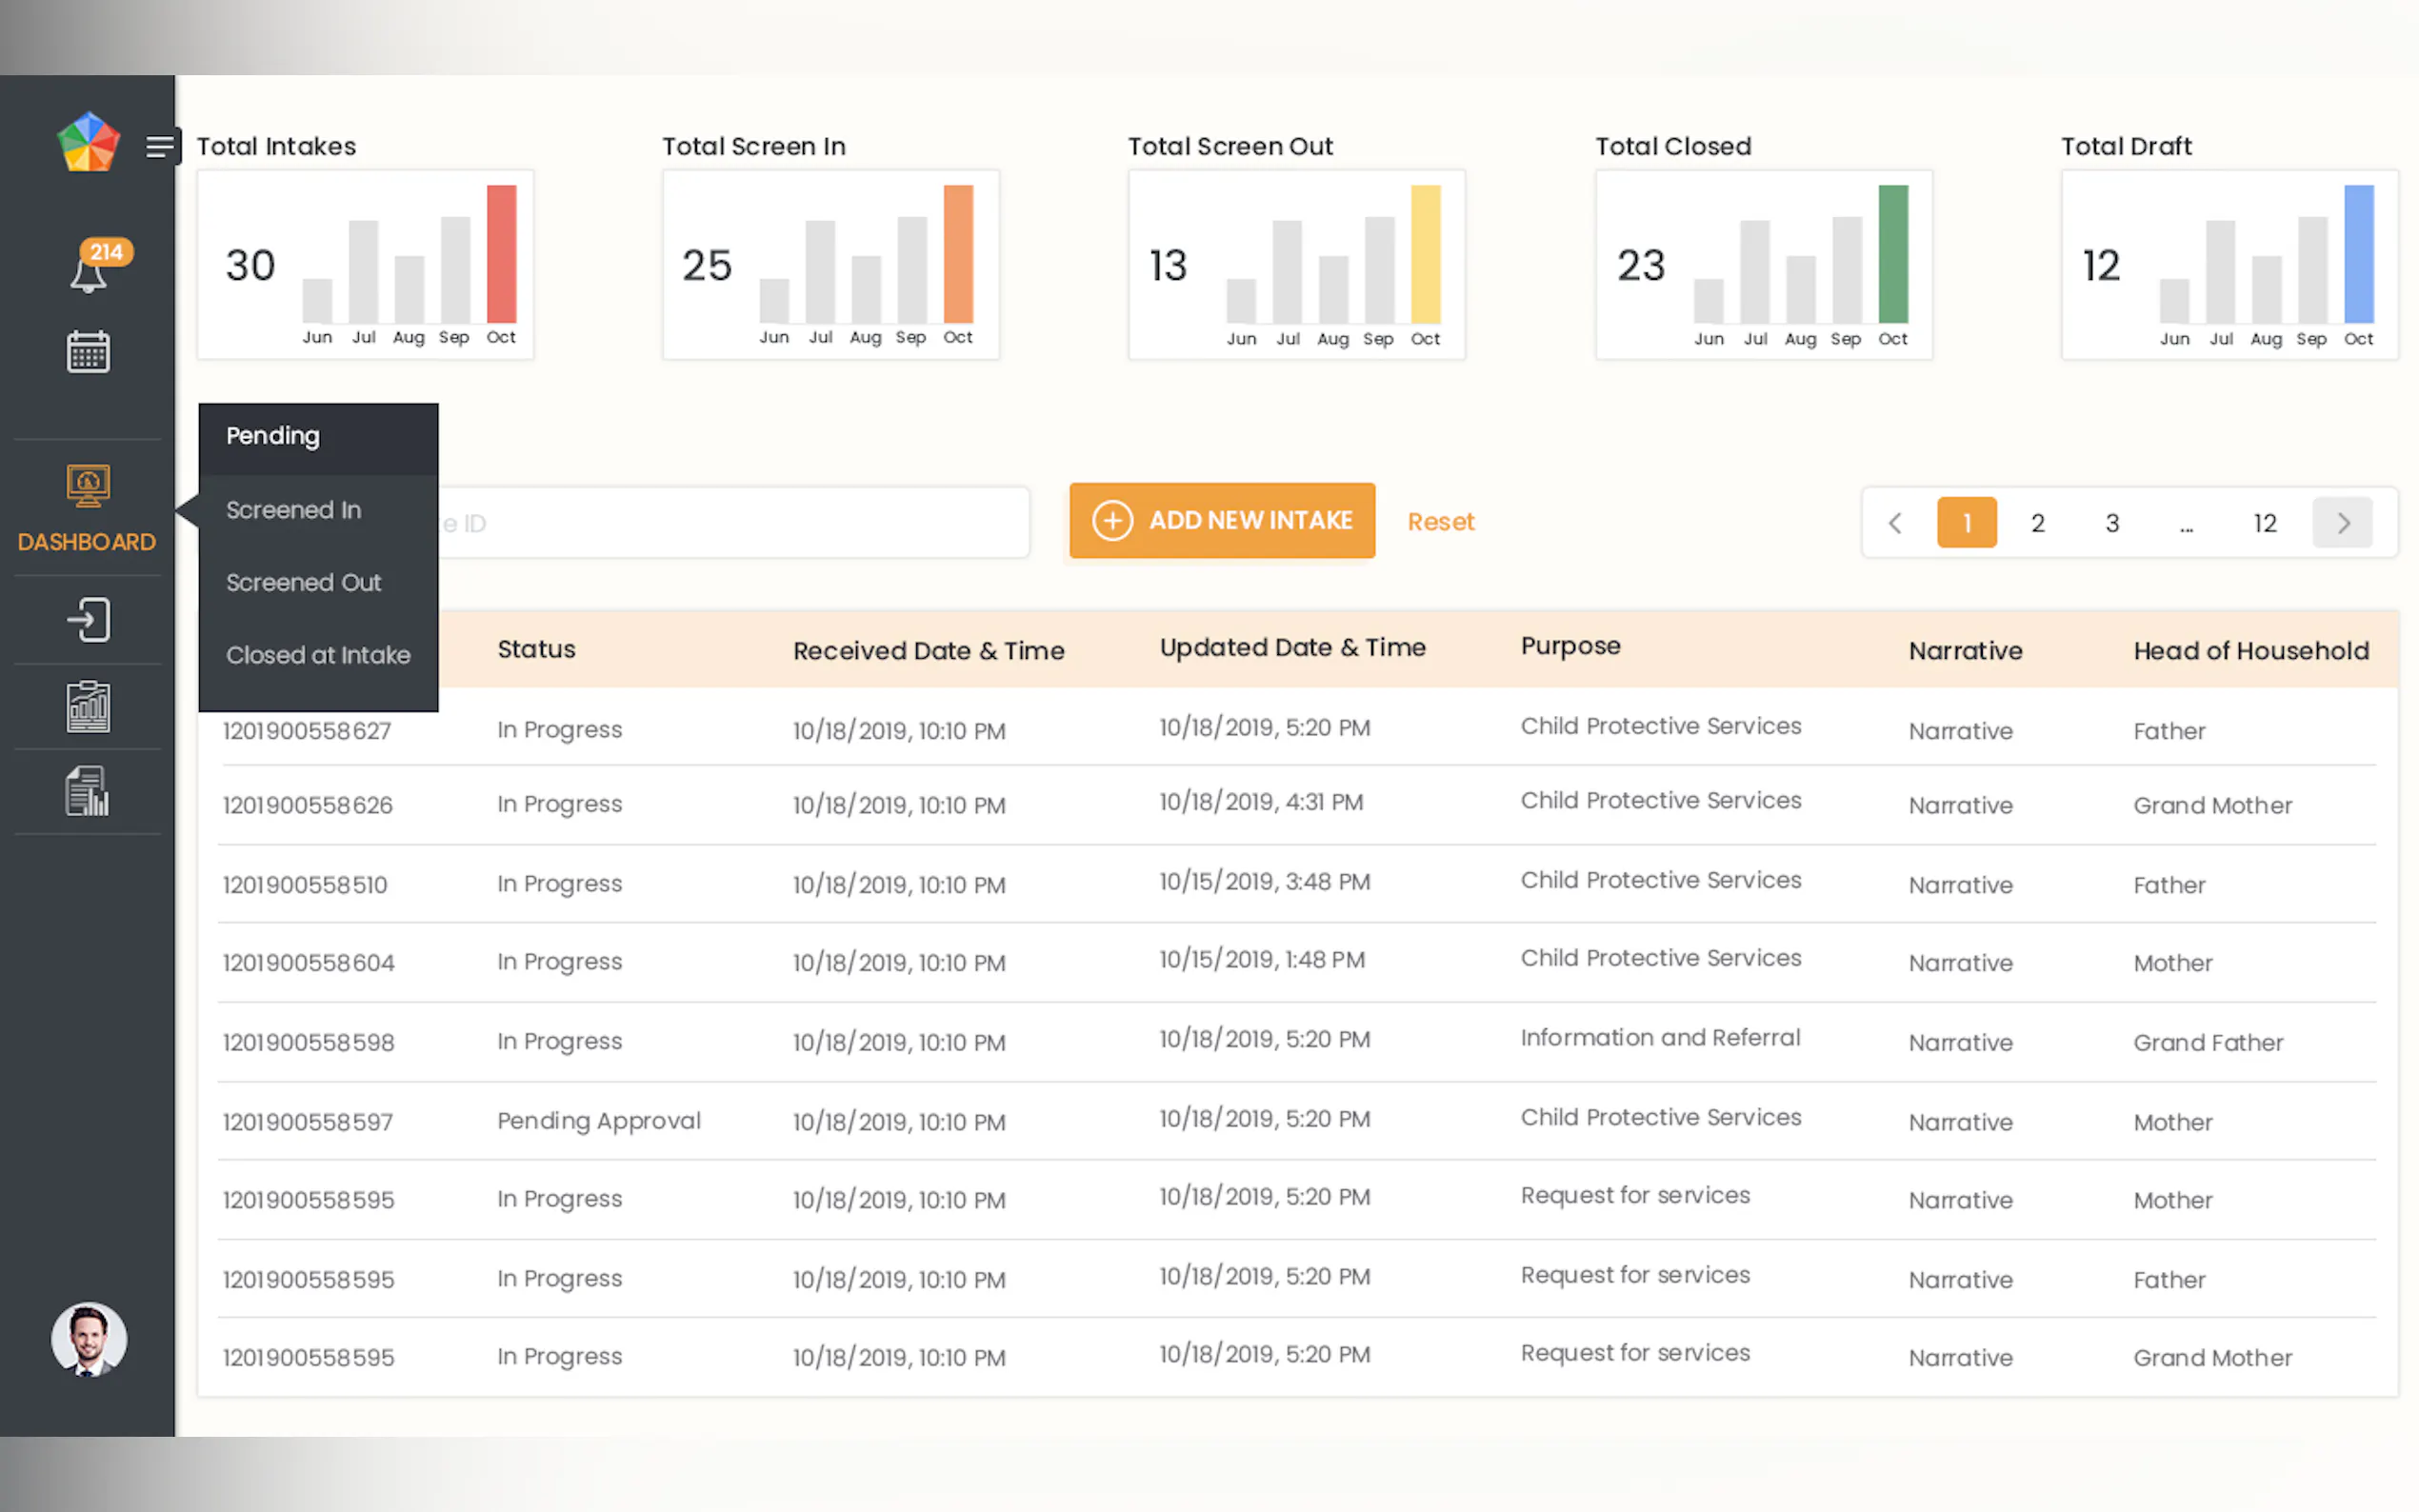Click the colorful app logo
This screenshot has height=1512, width=2419.
(88, 142)
